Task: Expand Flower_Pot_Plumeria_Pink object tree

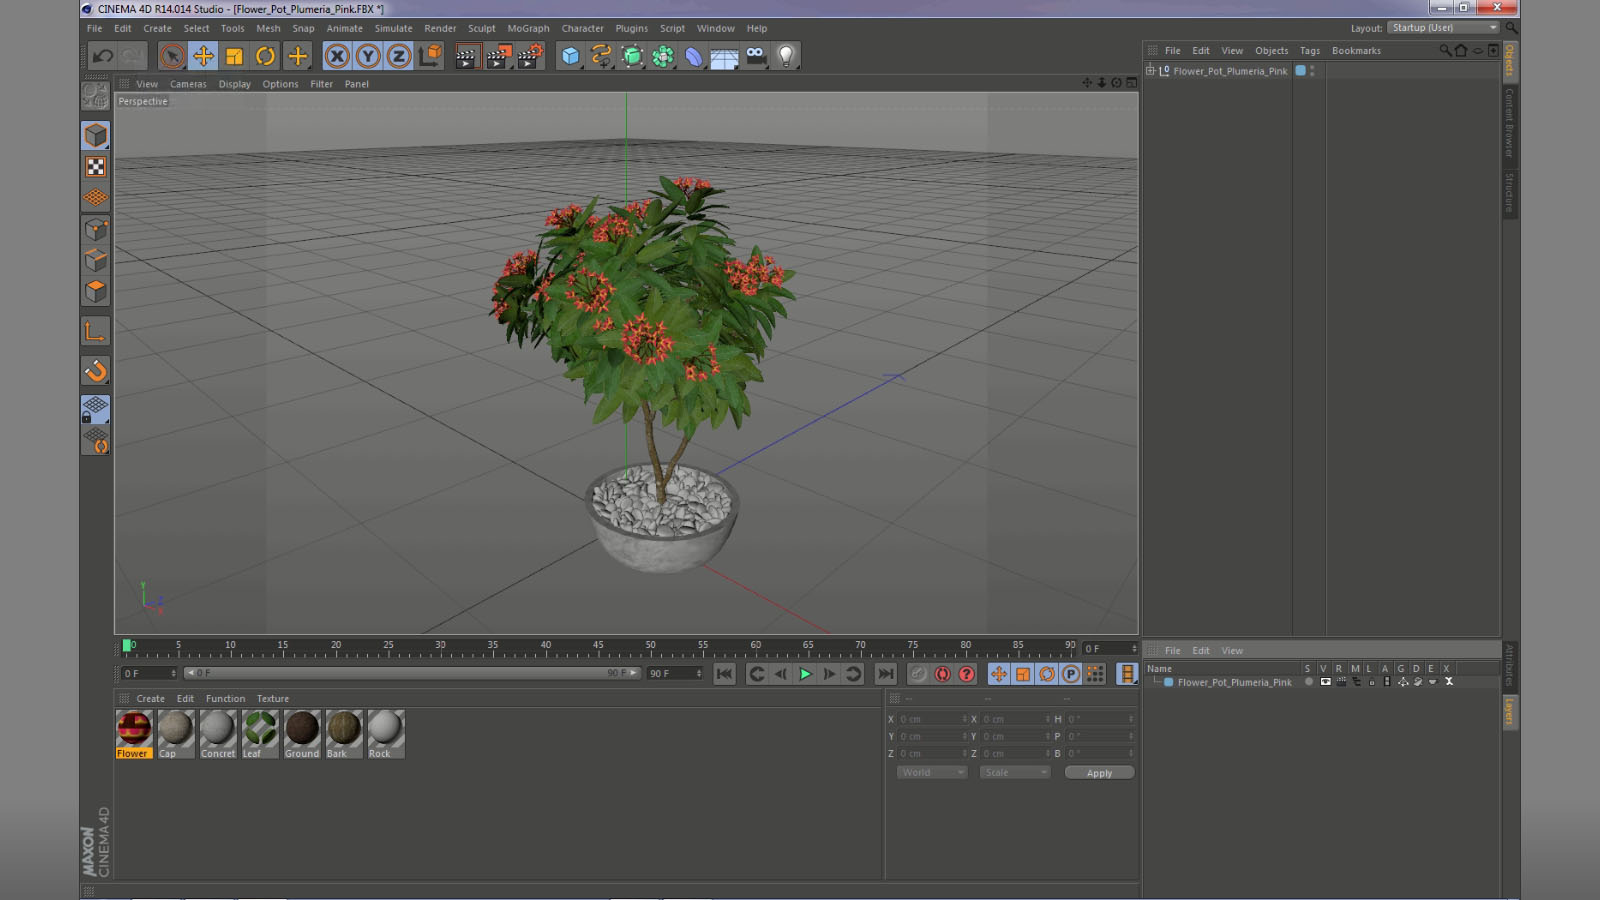Action: pyautogui.click(x=1150, y=71)
